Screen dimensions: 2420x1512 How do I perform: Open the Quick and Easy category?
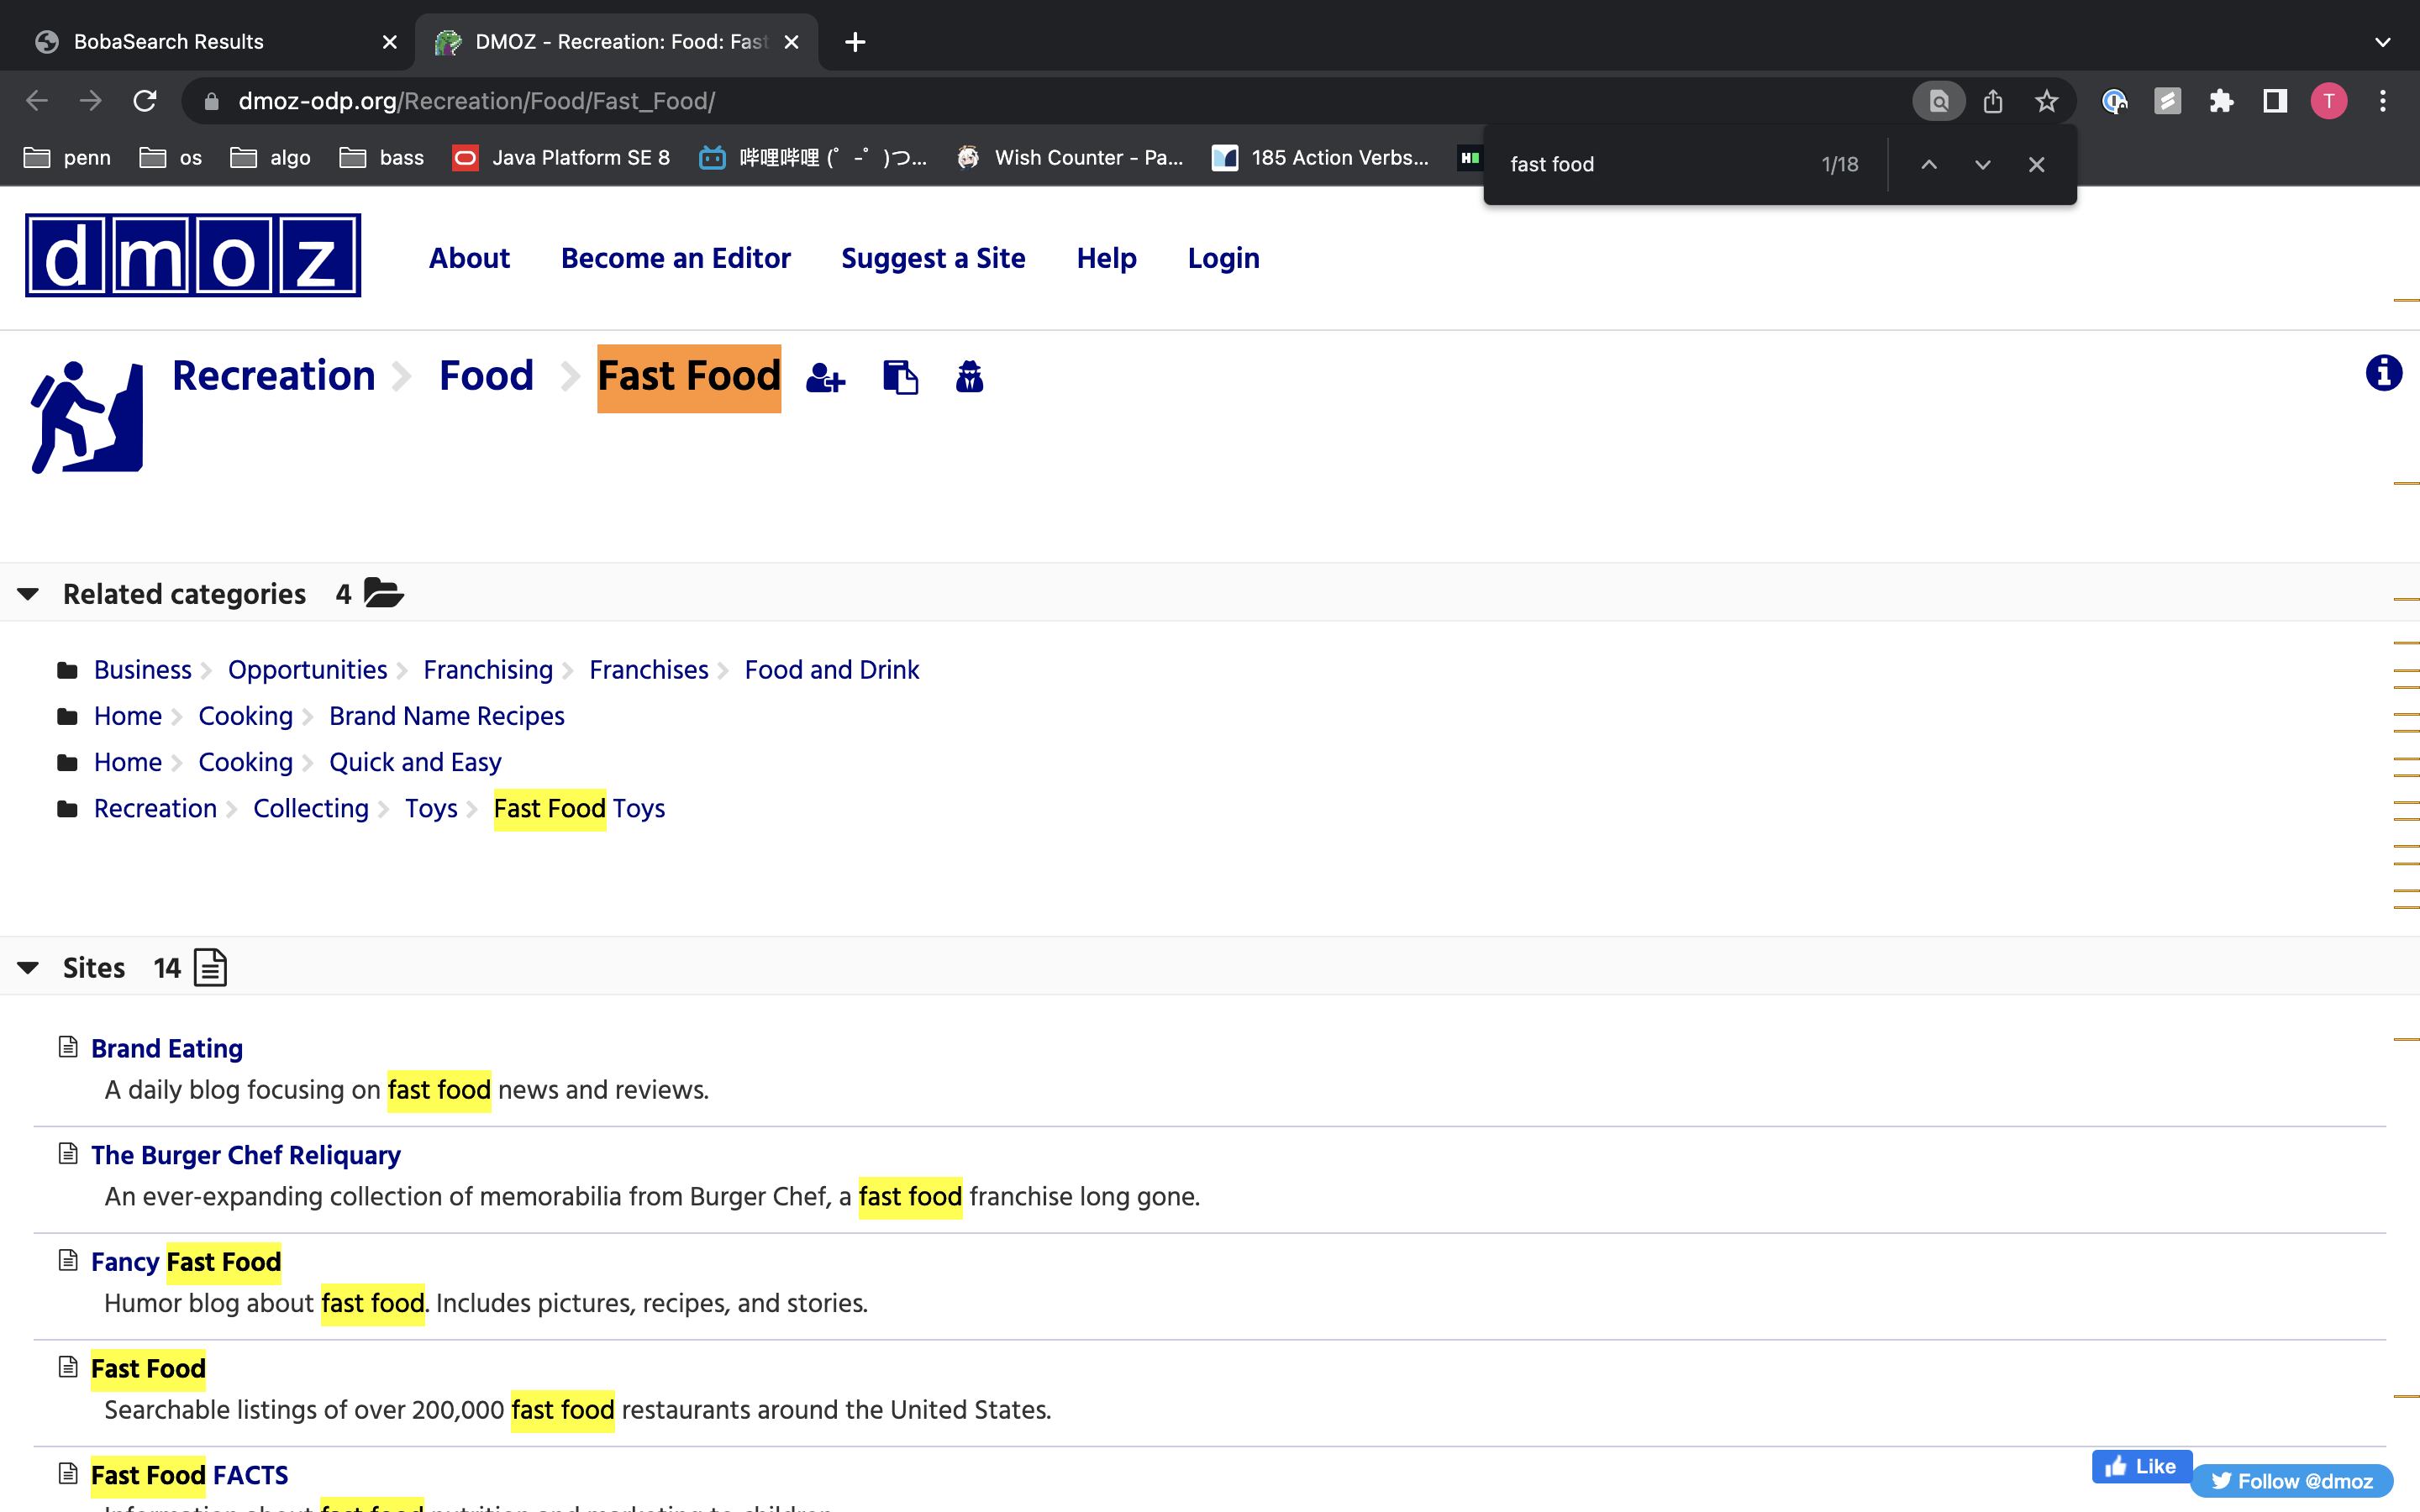coord(415,762)
